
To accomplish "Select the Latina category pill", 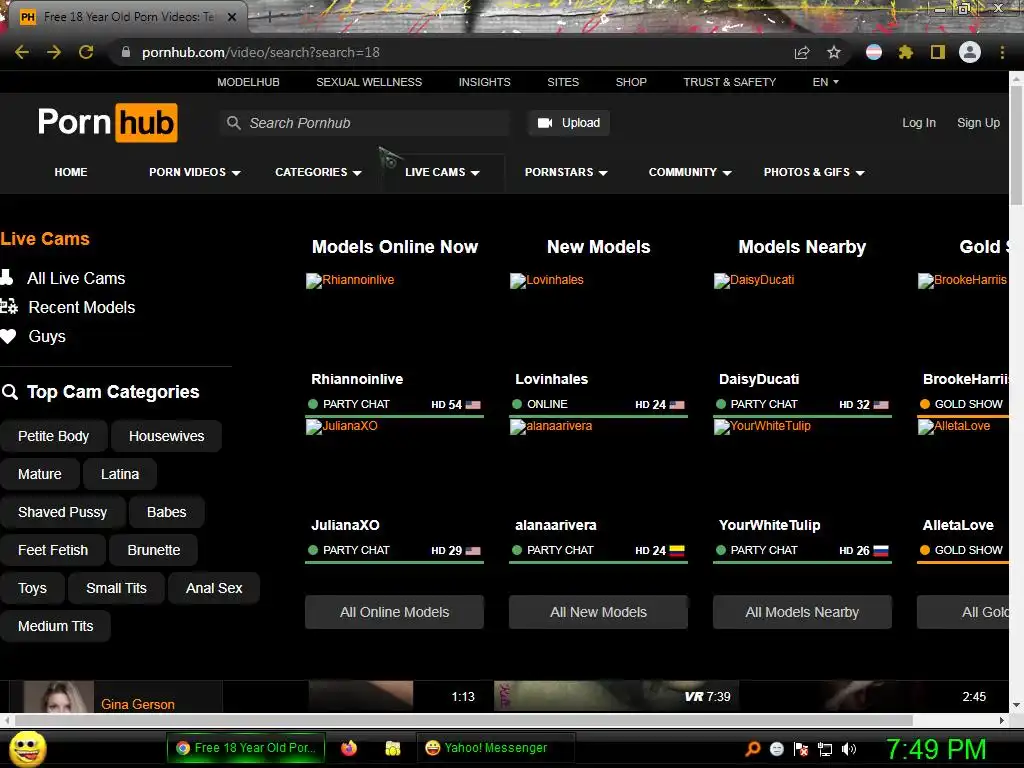I will point(120,474).
